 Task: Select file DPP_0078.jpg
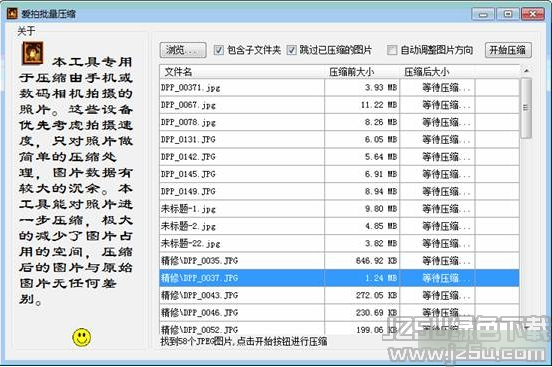coord(339,122)
